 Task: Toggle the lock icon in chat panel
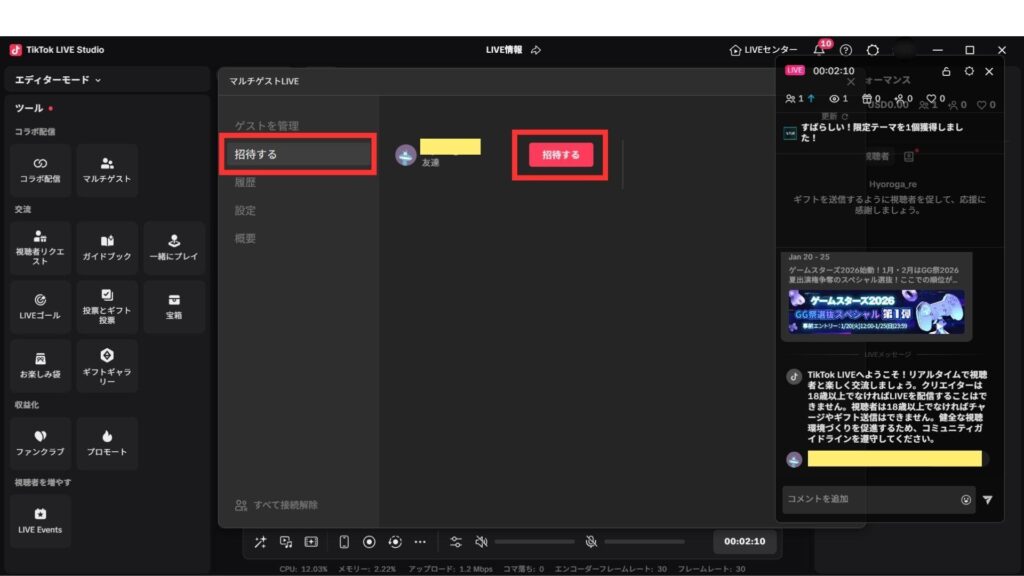(946, 72)
